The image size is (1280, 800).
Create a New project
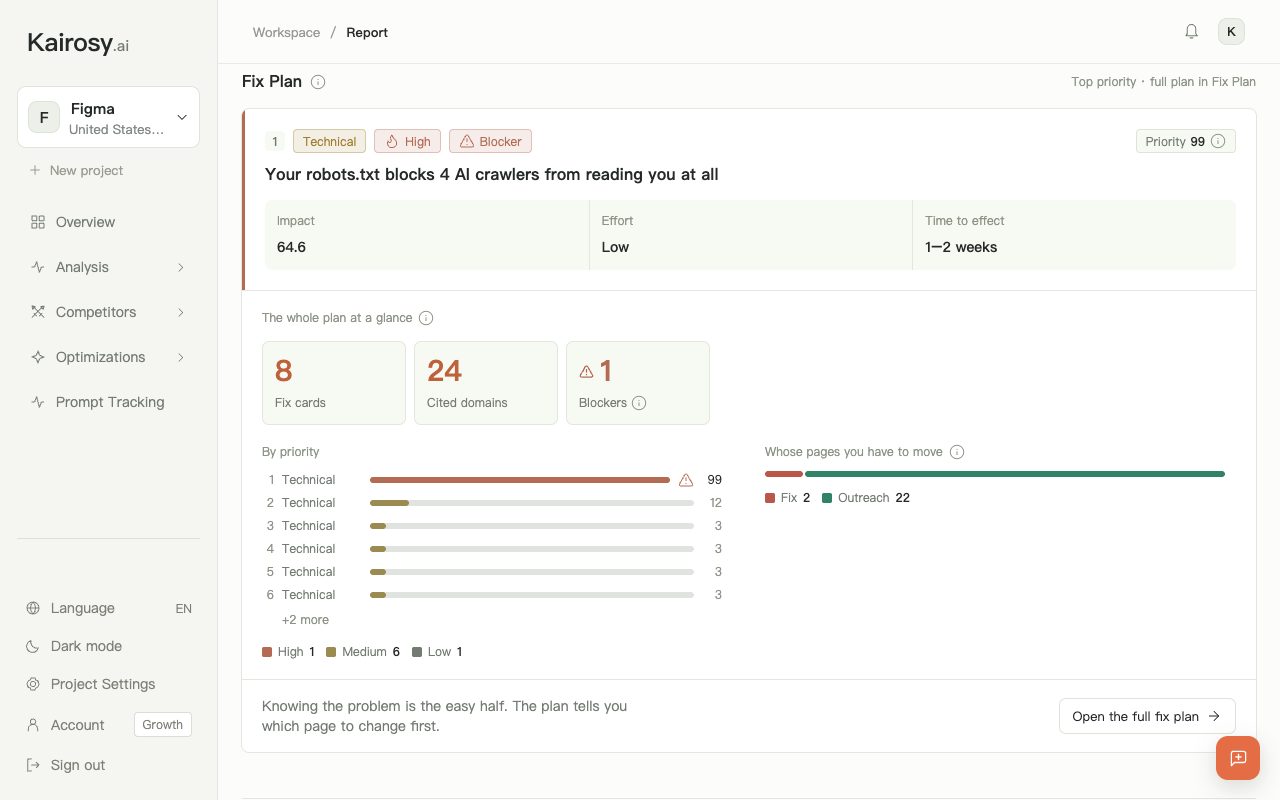point(76,170)
